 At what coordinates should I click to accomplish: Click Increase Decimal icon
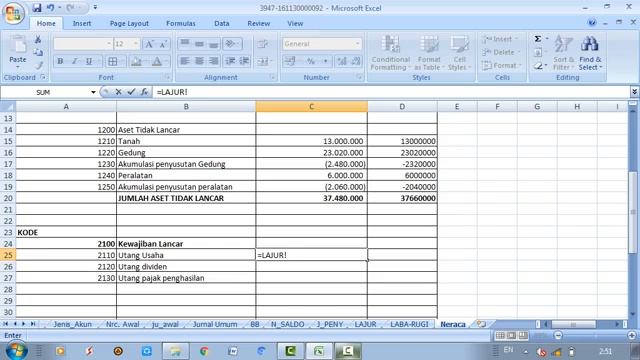click(x=342, y=61)
